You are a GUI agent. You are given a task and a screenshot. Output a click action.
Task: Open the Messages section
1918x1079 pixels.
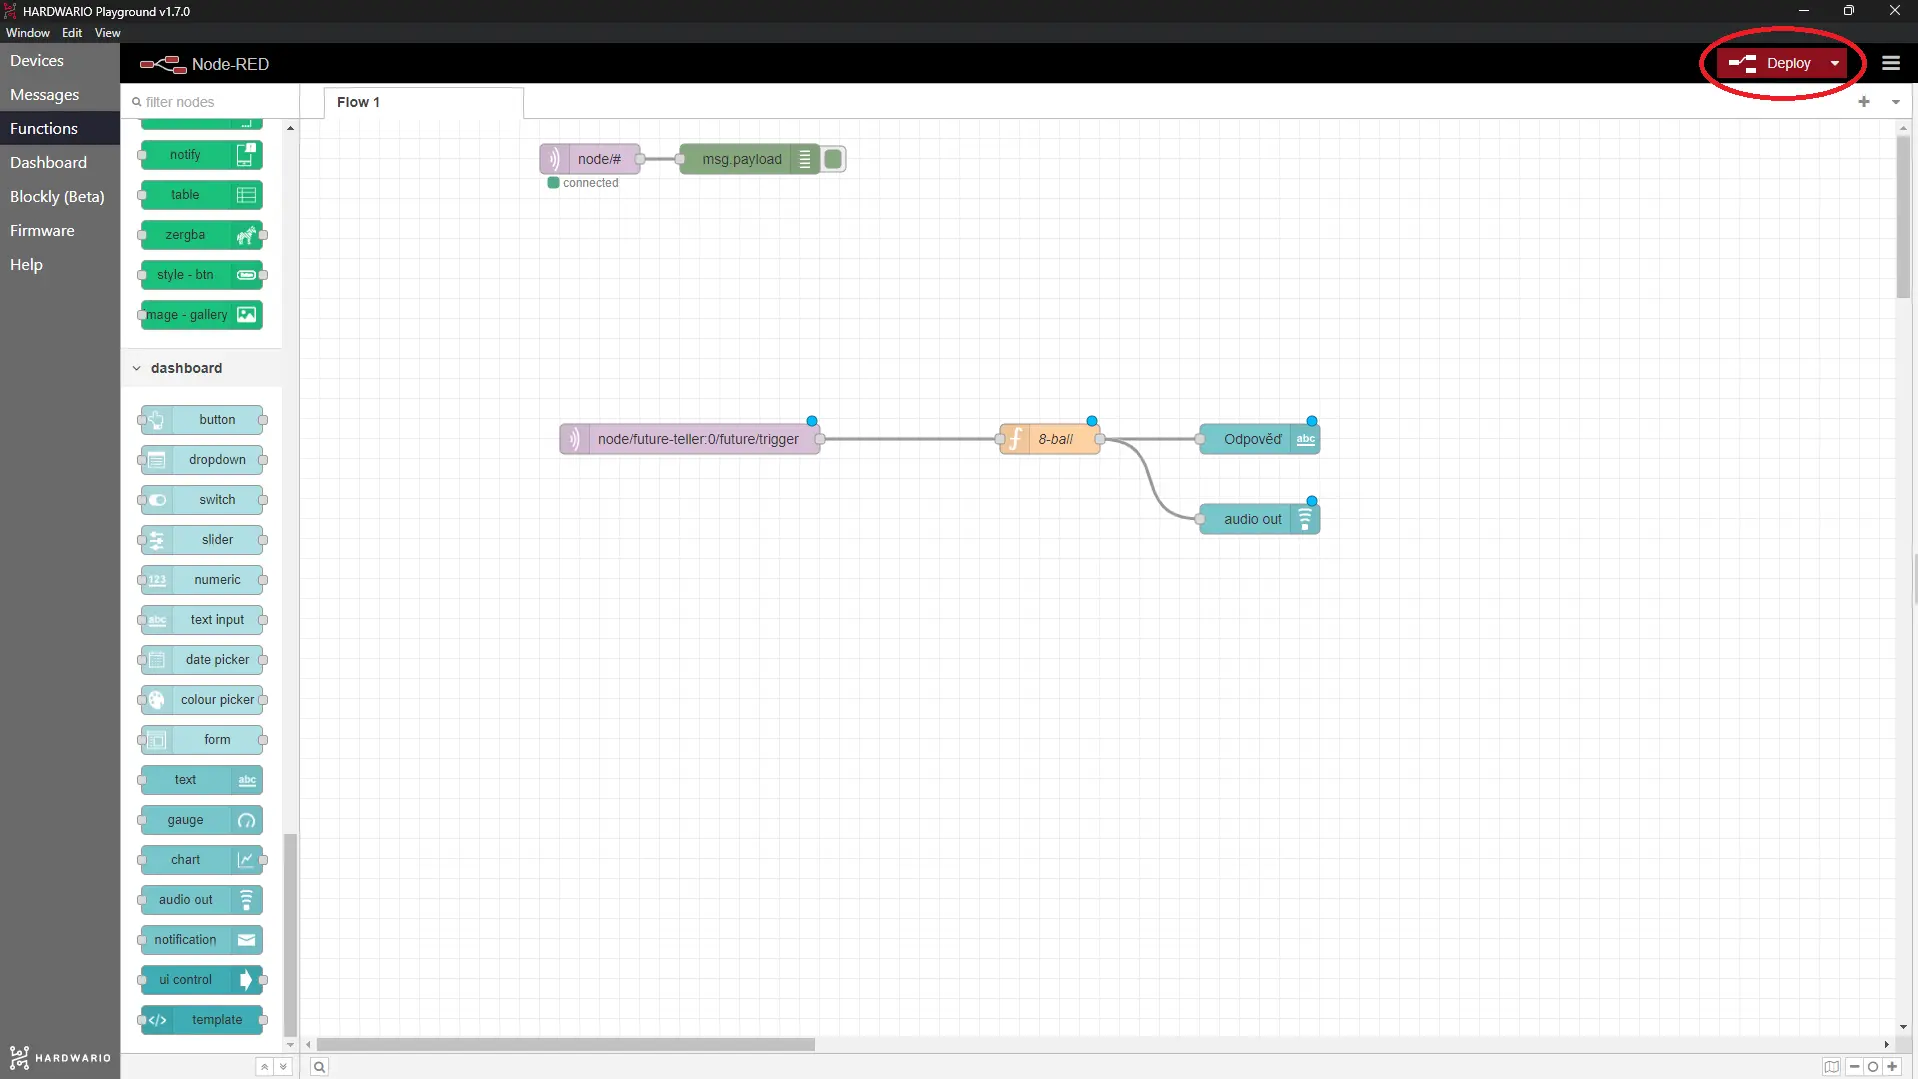[60, 95]
